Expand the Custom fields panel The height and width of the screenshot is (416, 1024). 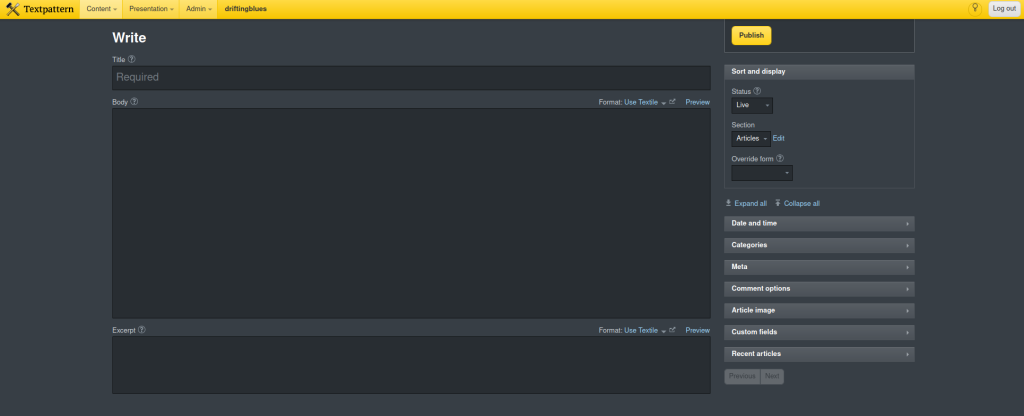[819, 332]
